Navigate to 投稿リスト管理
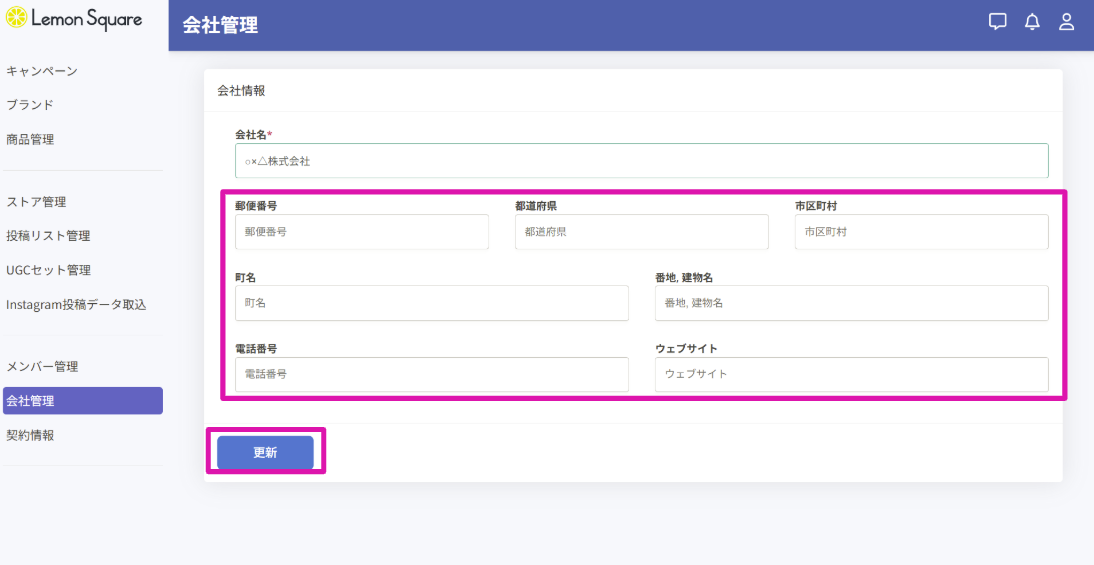Image resolution: width=1094 pixels, height=565 pixels. pos(48,236)
